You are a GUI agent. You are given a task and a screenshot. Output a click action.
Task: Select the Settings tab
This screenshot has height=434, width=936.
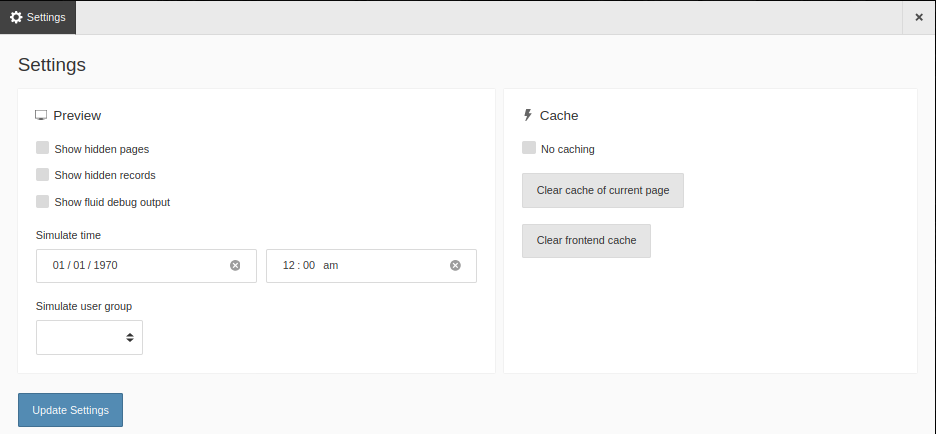38,17
